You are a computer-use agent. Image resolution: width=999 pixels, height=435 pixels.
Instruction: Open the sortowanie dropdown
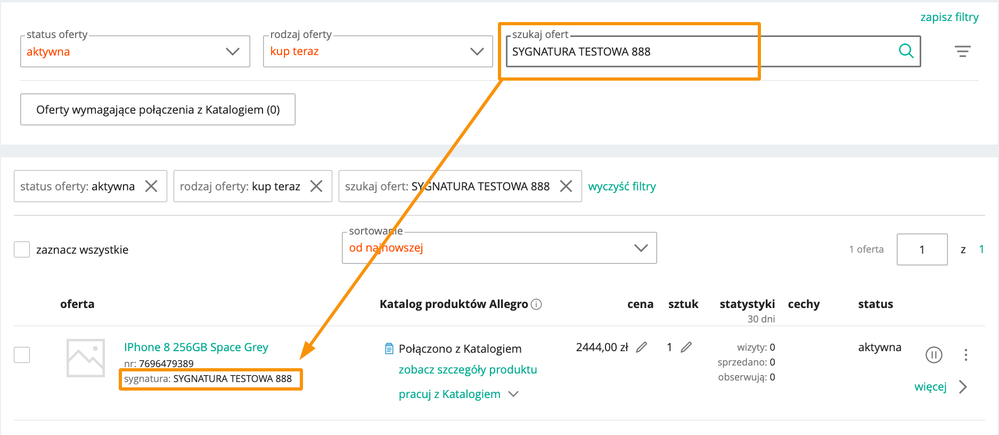(x=499, y=248)
